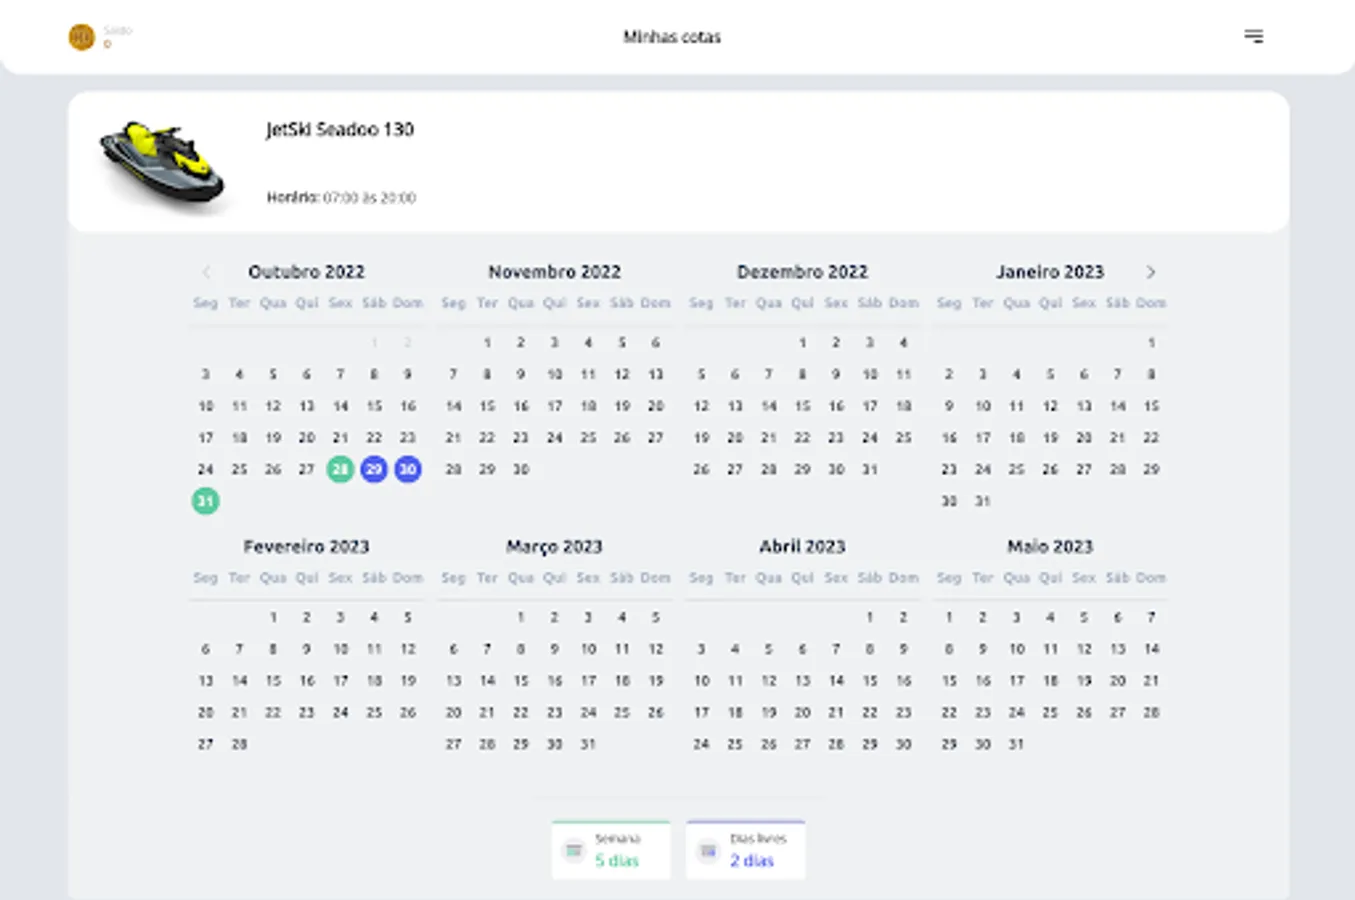This screenshot has height=900, width=1355.
Task: Click the JetSki Seadoo 130 title
Action: point(340,129)
